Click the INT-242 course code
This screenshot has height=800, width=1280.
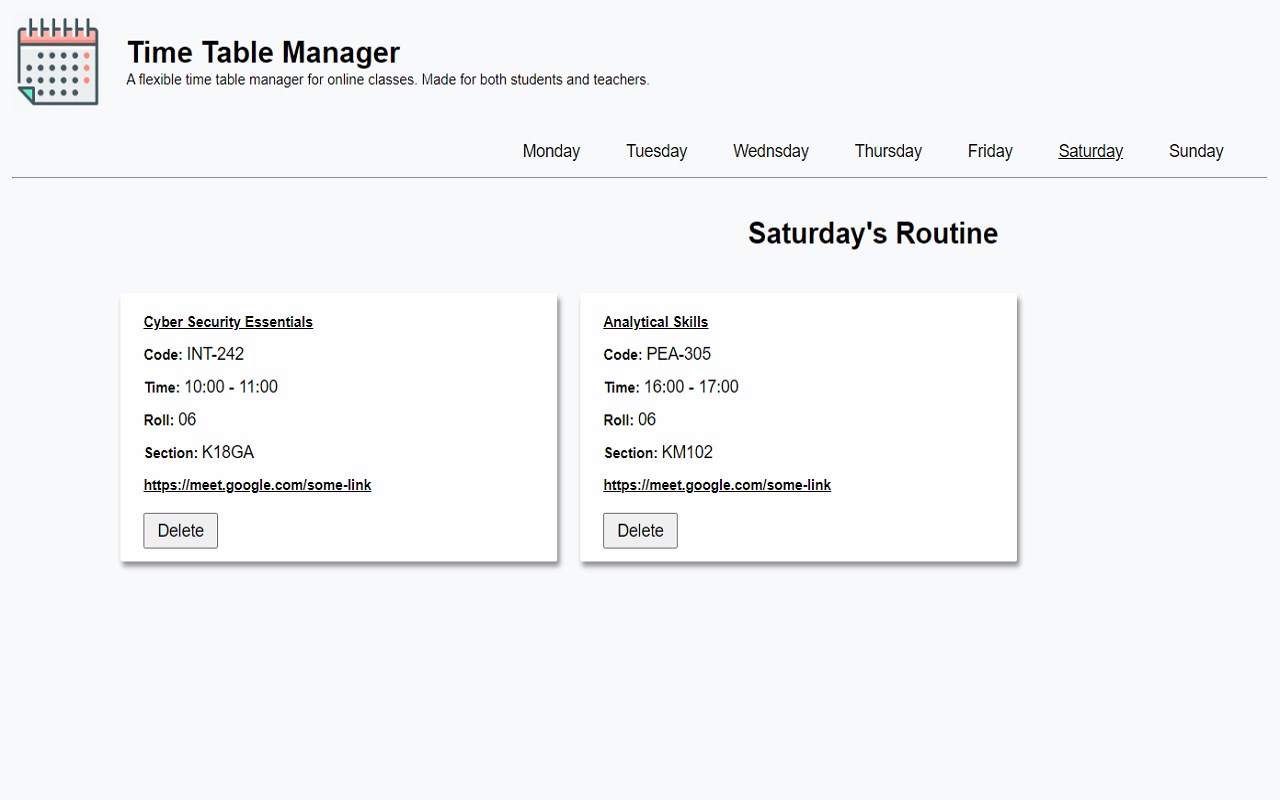pos(215,354)
